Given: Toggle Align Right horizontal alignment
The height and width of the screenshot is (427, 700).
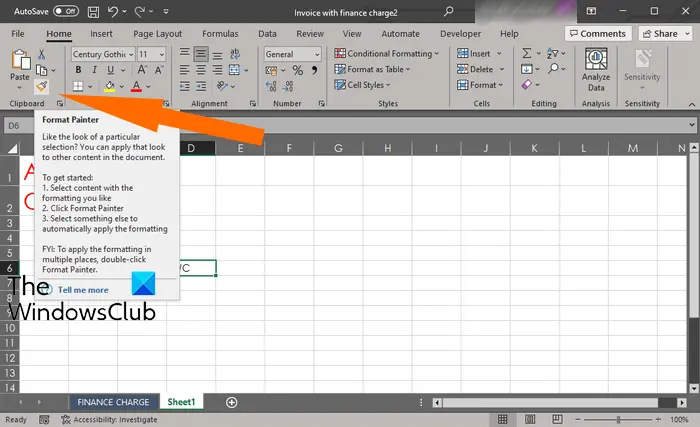Looking at the screenshot, I should click(x=217, y=70).
